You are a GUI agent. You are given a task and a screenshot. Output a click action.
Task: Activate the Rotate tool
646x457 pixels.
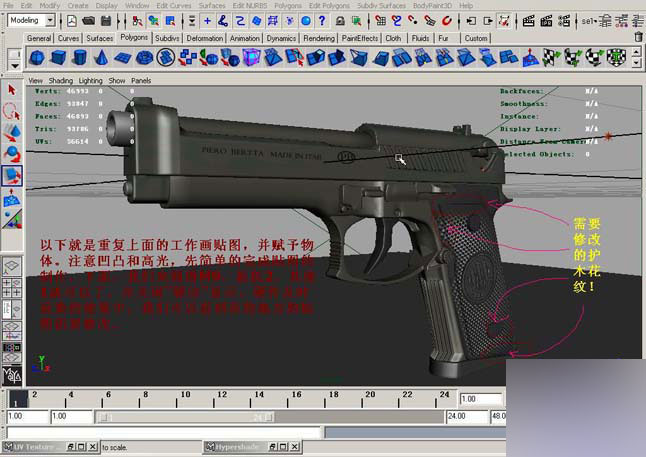(12, 154)
